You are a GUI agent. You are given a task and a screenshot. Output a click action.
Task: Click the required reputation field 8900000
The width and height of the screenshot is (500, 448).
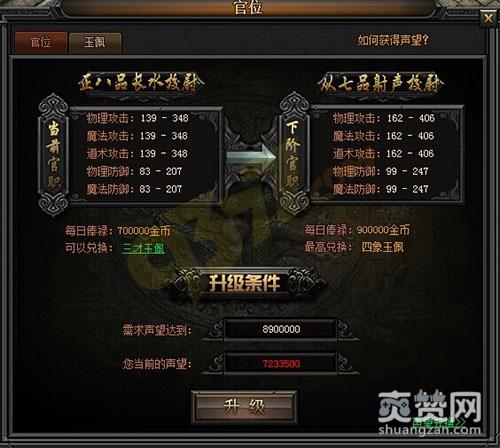click(281, 330)
